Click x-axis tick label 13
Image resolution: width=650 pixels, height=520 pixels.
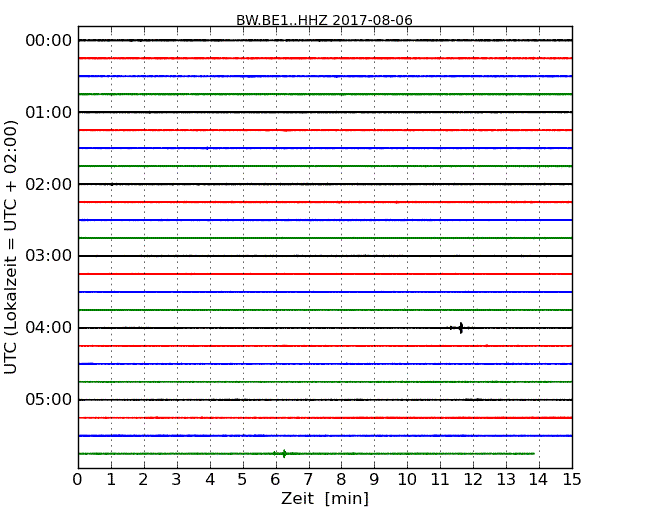tap(506, 480)
